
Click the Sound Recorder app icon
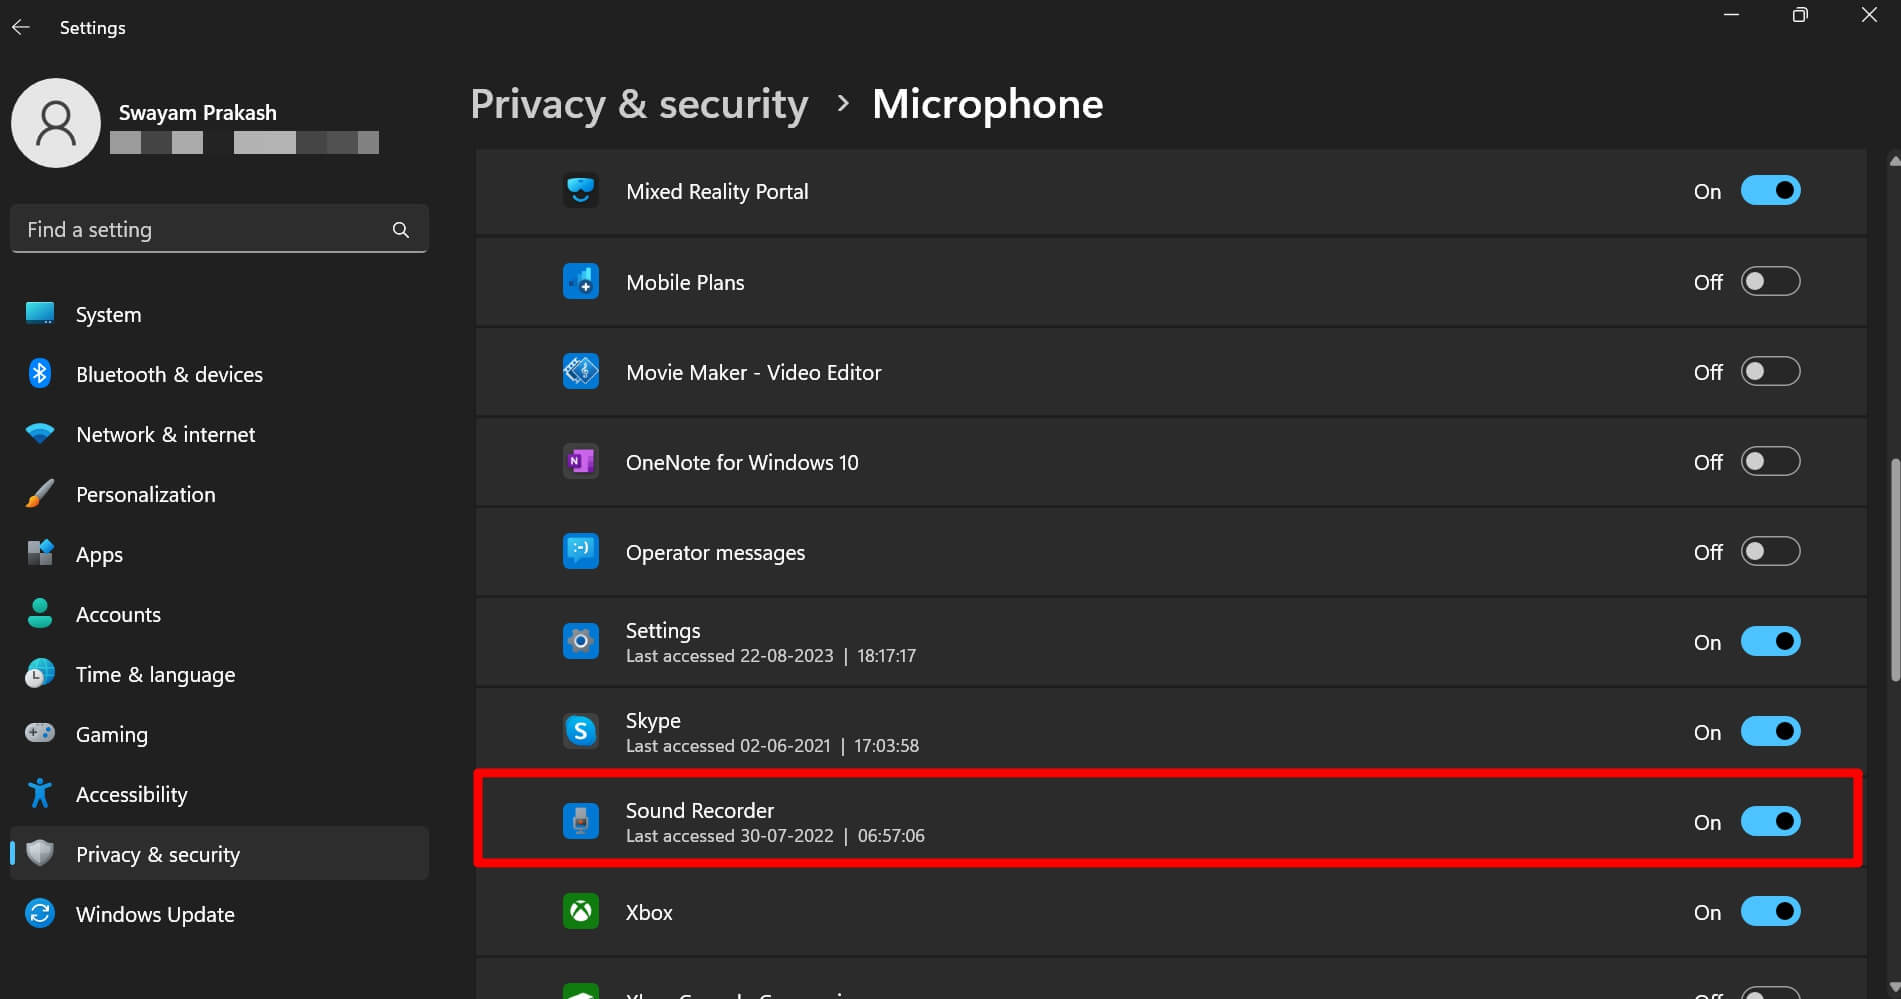(x=580, y=821)
